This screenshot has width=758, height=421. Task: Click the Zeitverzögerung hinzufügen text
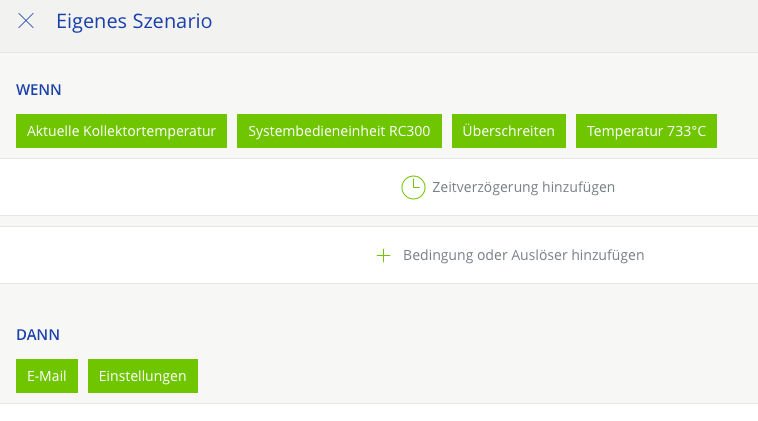tap(523, 187)
